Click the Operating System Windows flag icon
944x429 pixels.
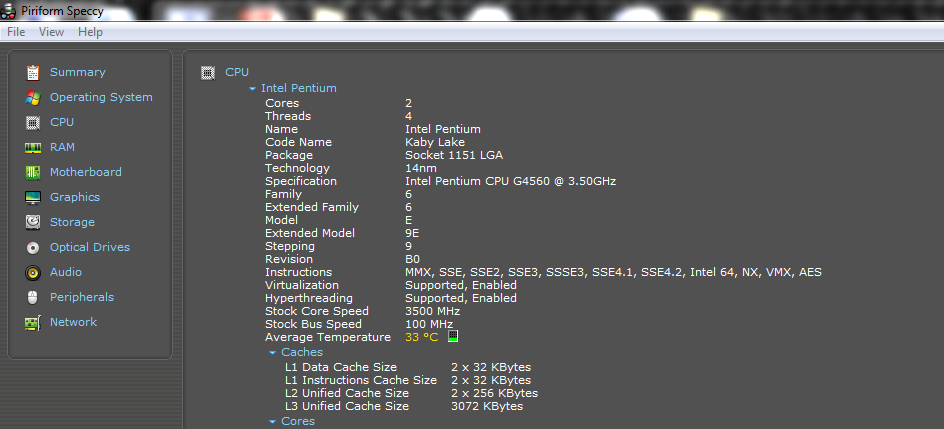click(x=33, y=97)
